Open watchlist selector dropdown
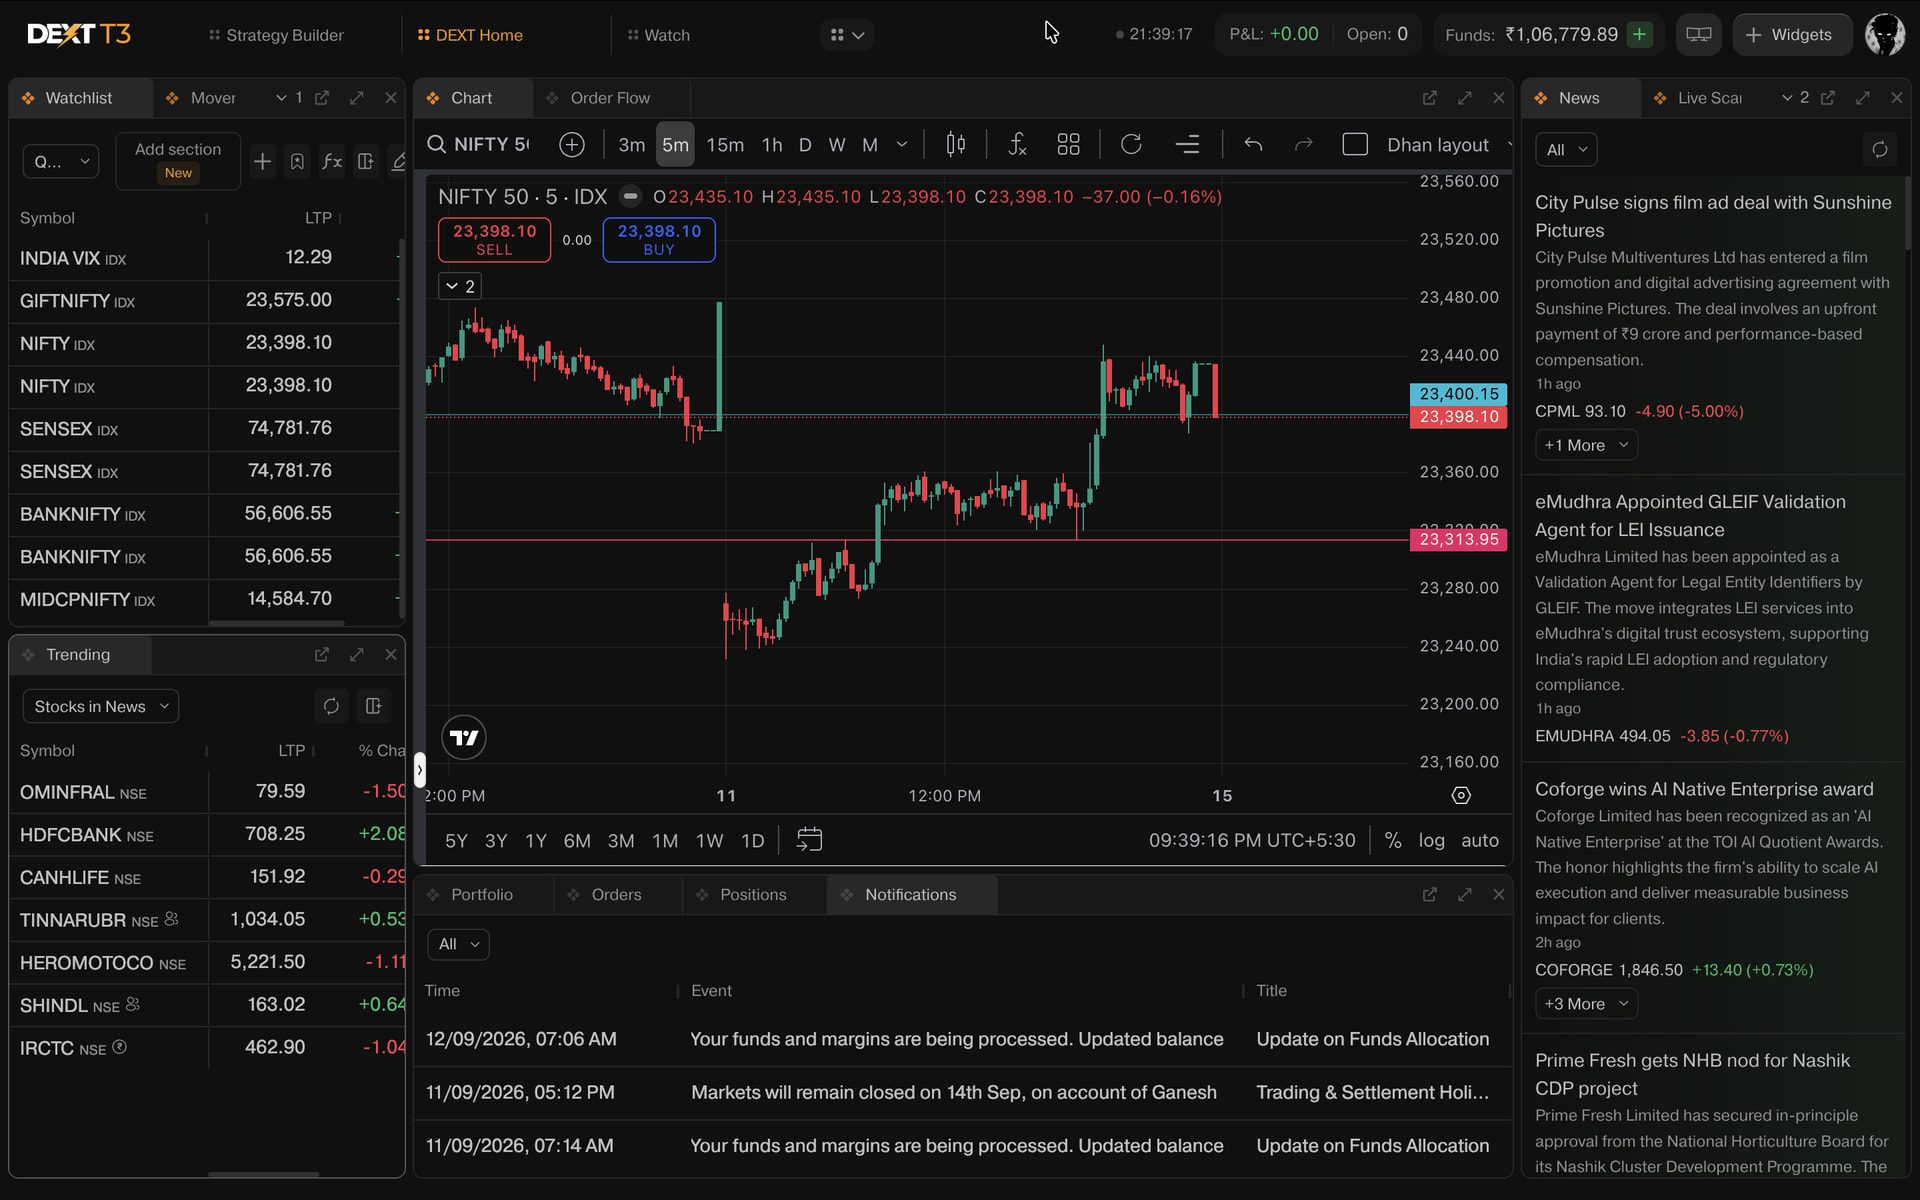1920x1200 pixels. click(x=61, y=161)
